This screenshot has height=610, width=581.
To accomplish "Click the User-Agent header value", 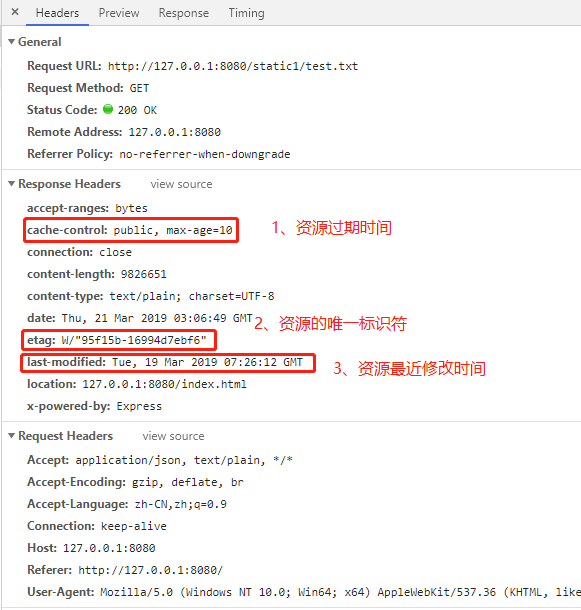I will pyautogui.click(x=341, y=592).
